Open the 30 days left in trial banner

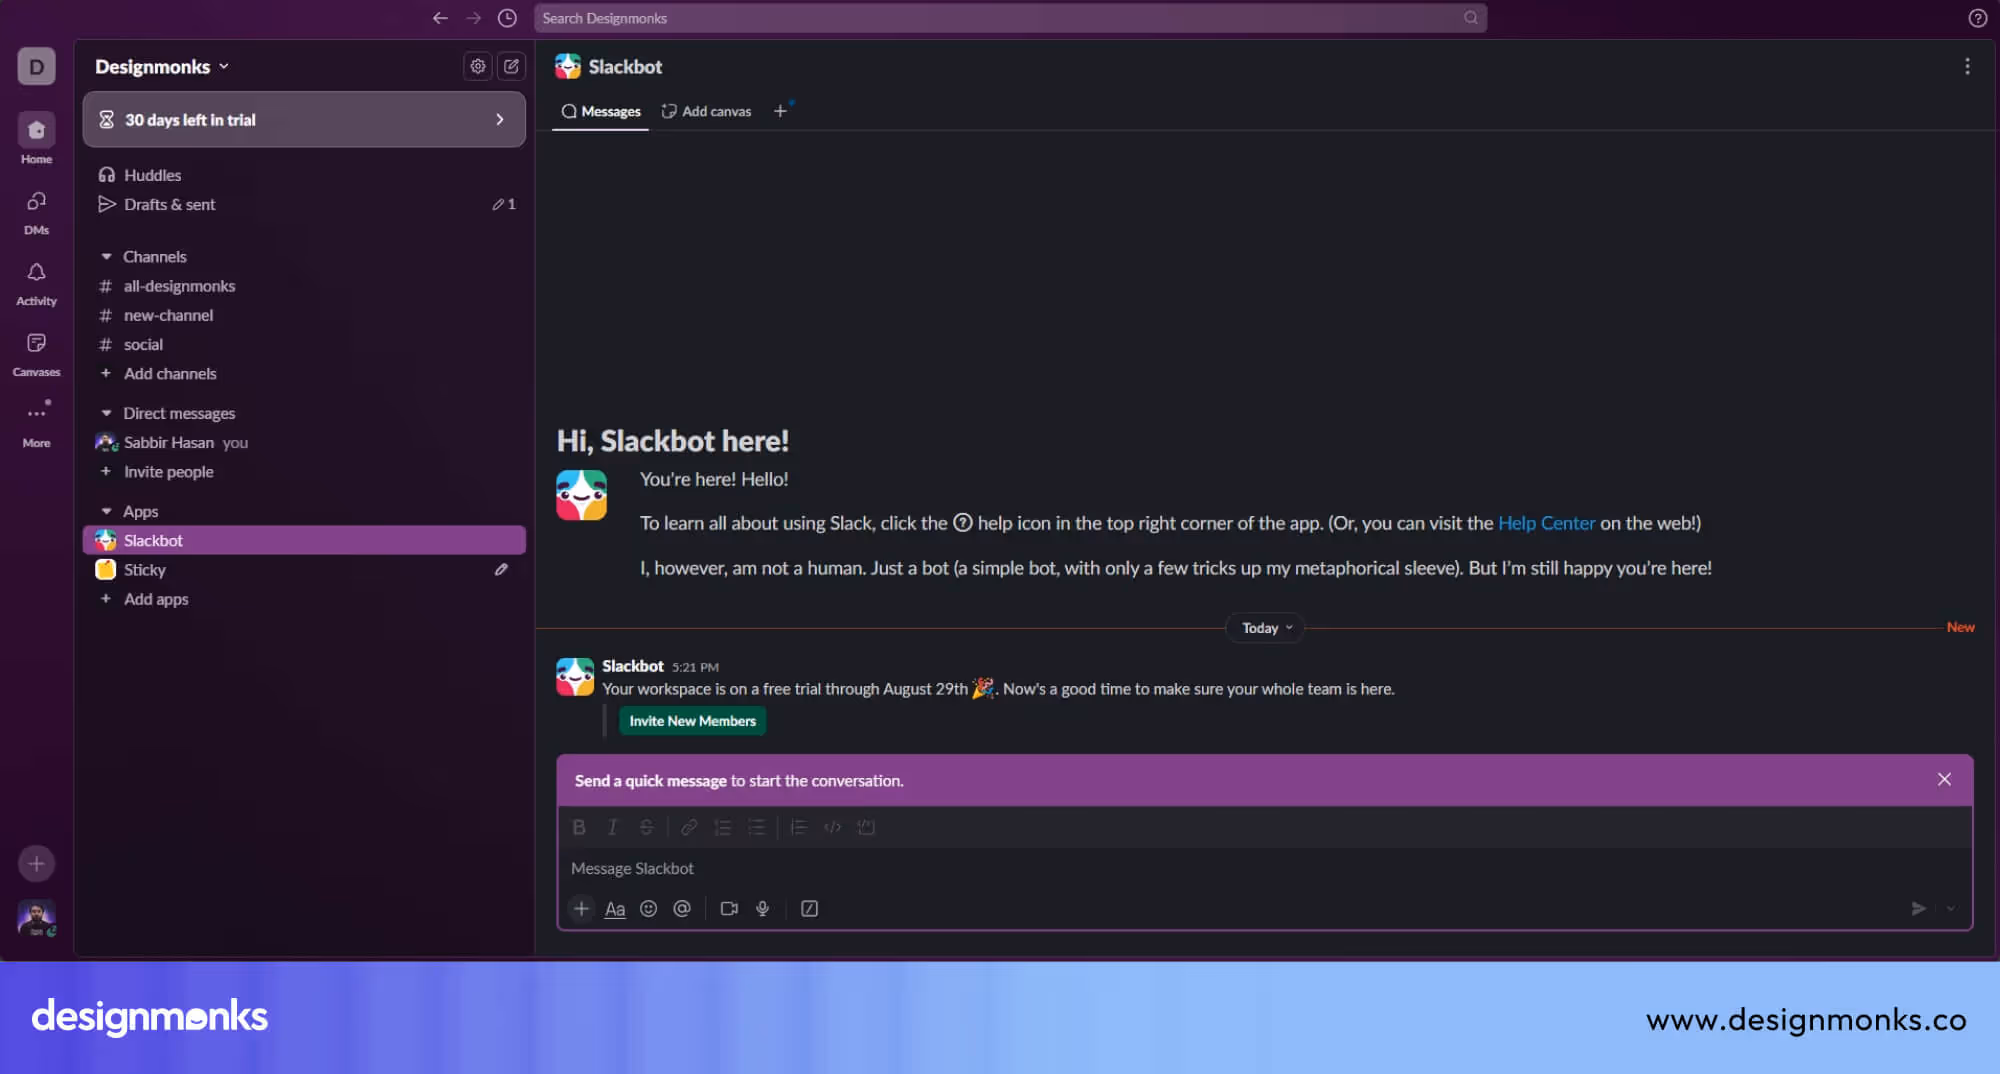coord(304,119)
